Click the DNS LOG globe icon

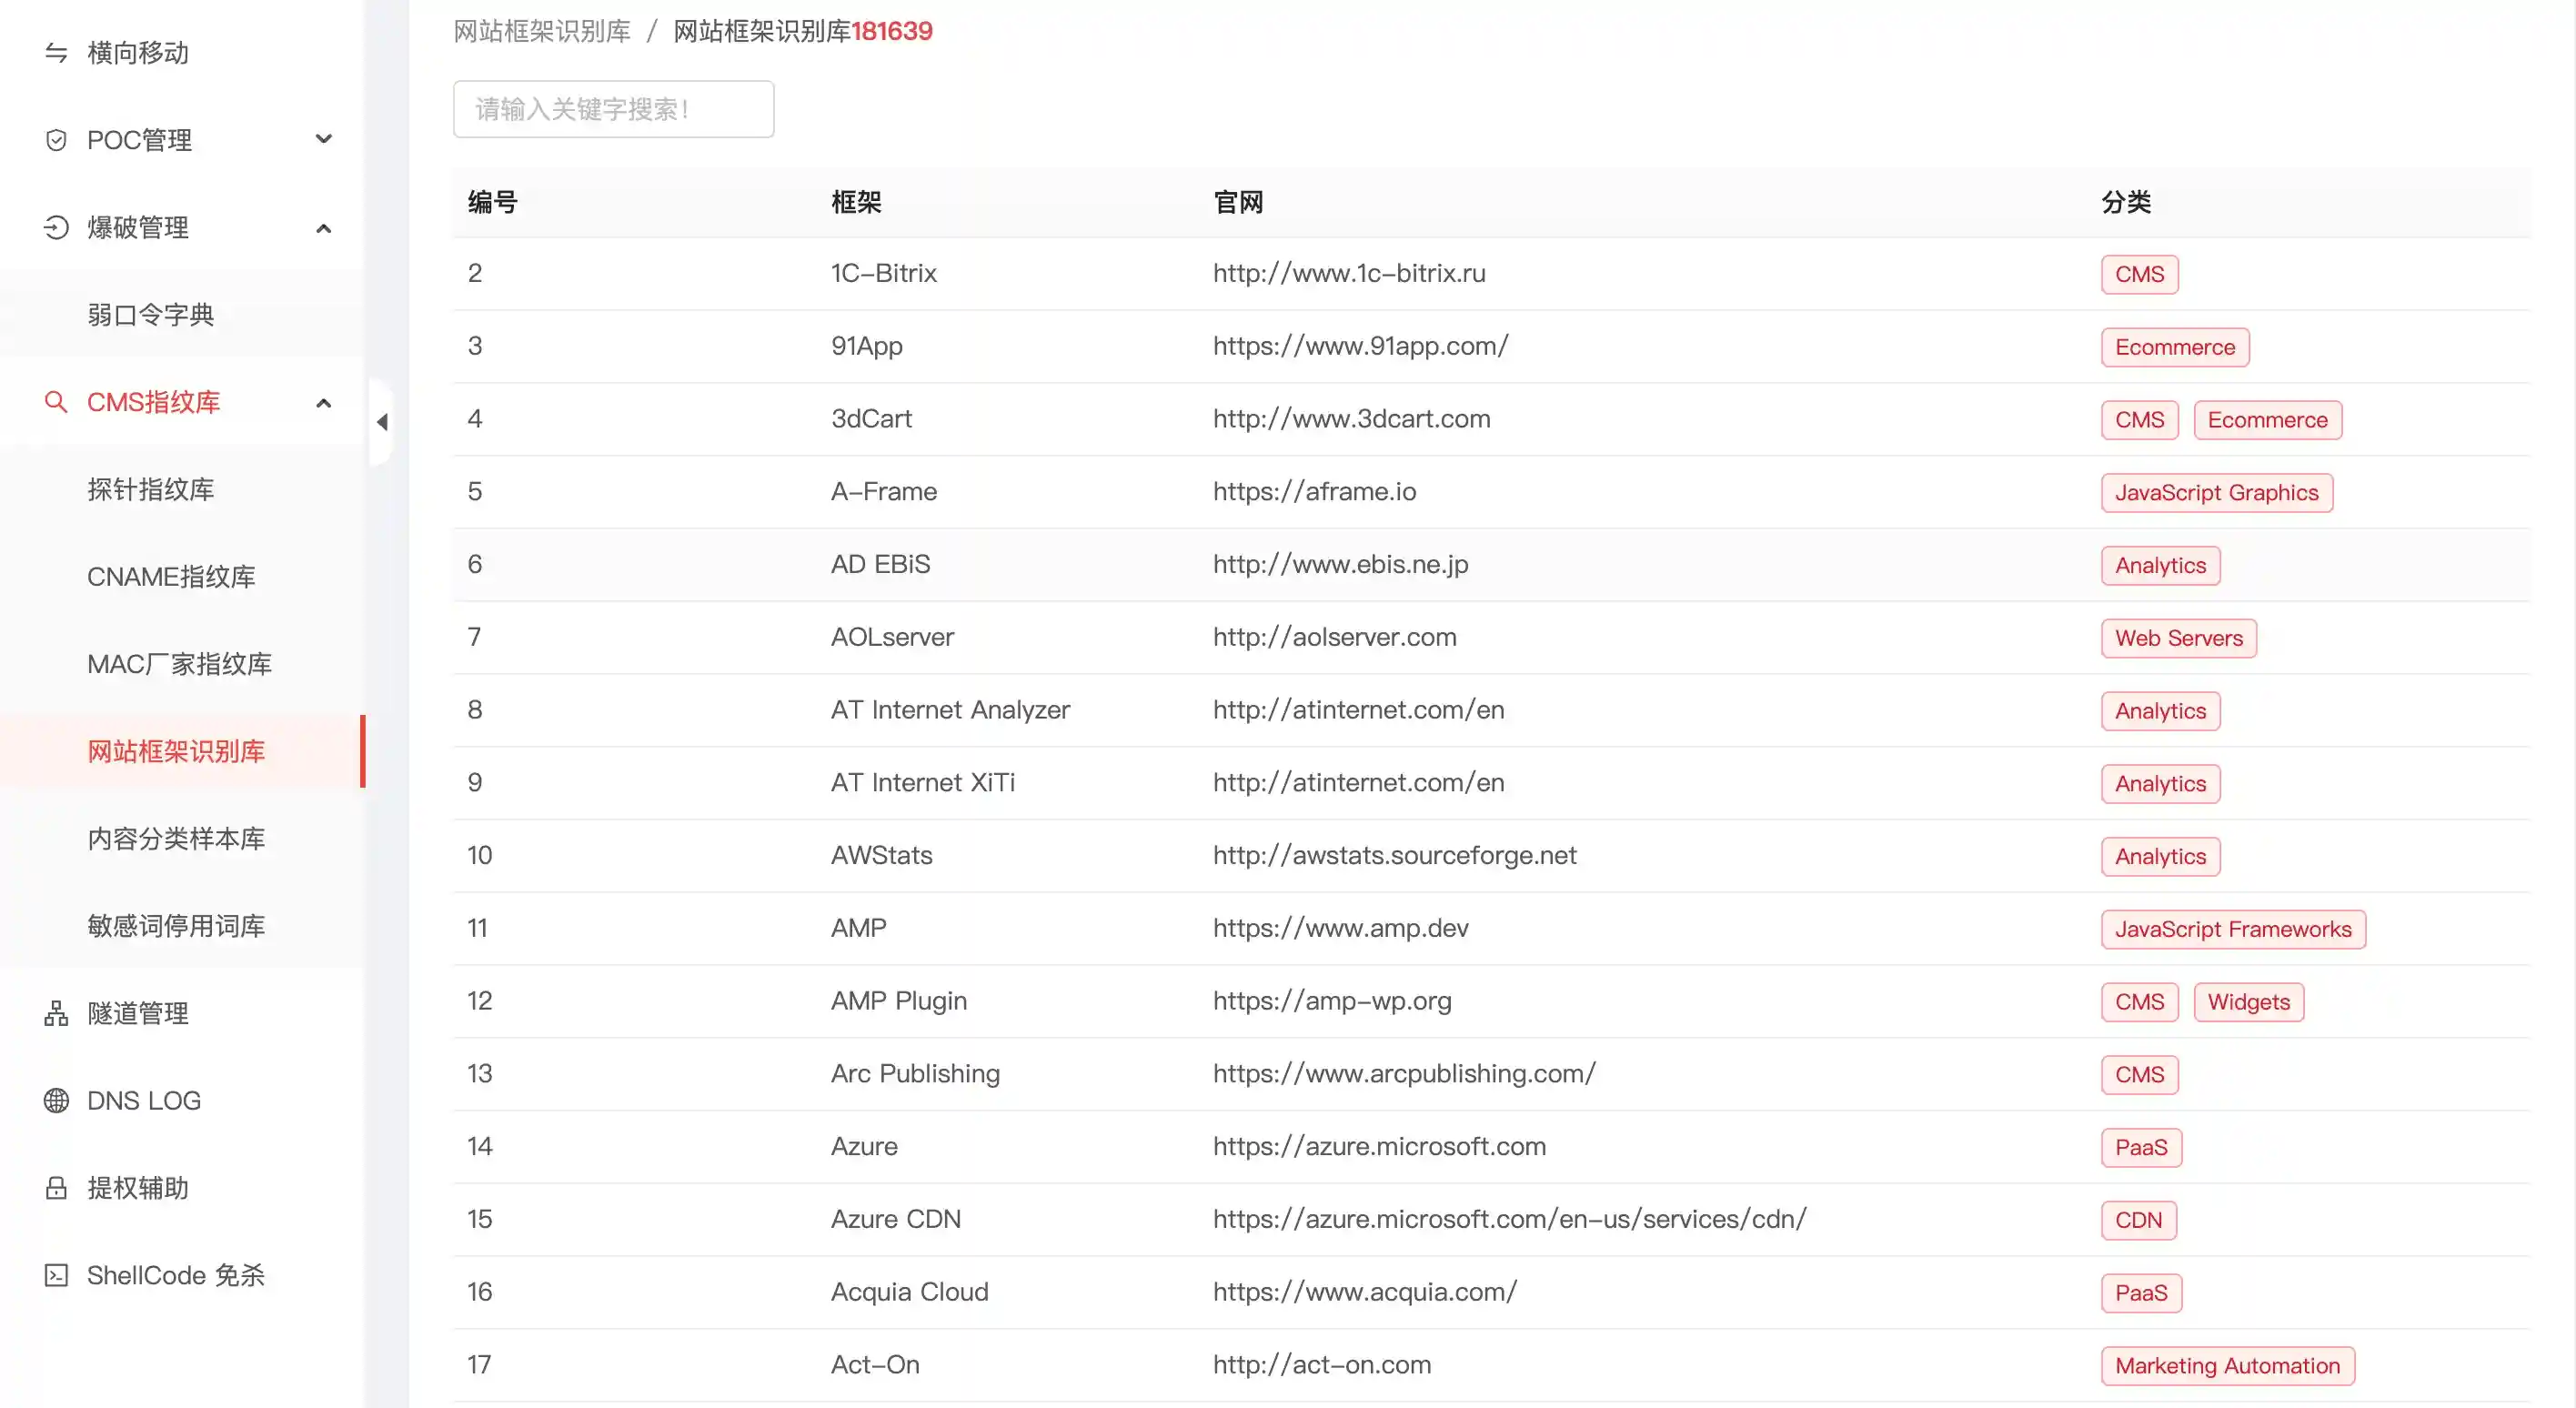pos(56,1100)
